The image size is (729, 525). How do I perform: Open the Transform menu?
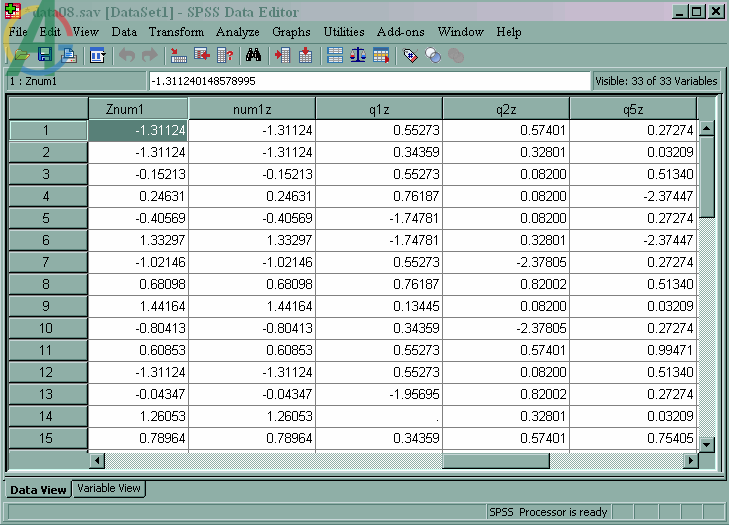(x=176, y=32)
